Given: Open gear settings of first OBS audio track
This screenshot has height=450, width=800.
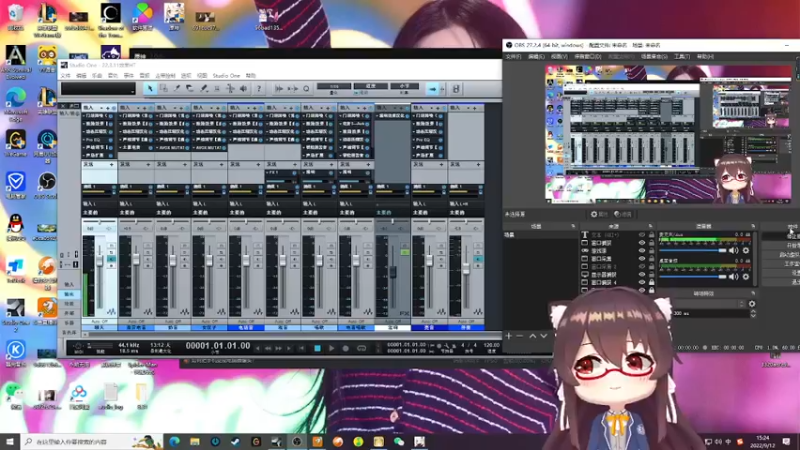Looking at the screenshot, I should tap(746, 251).
